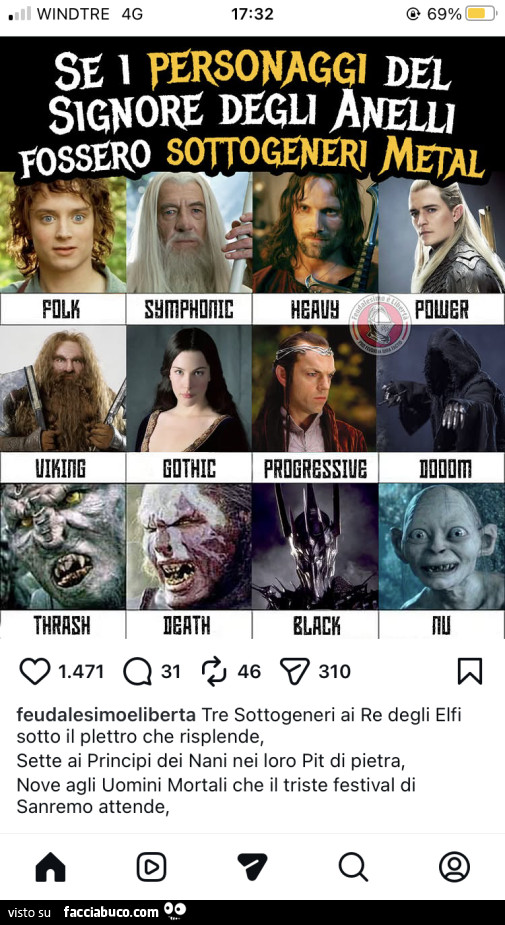Viewport: 505px width, 925px height.
Task: Tap the battery indicator in status bar
Action: [x=481, y=14]
